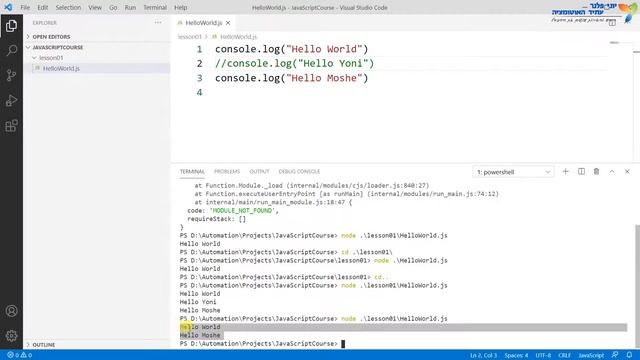Open errors and warnings status item
Viewport: 640px width, 360px height.
point(20,355)
